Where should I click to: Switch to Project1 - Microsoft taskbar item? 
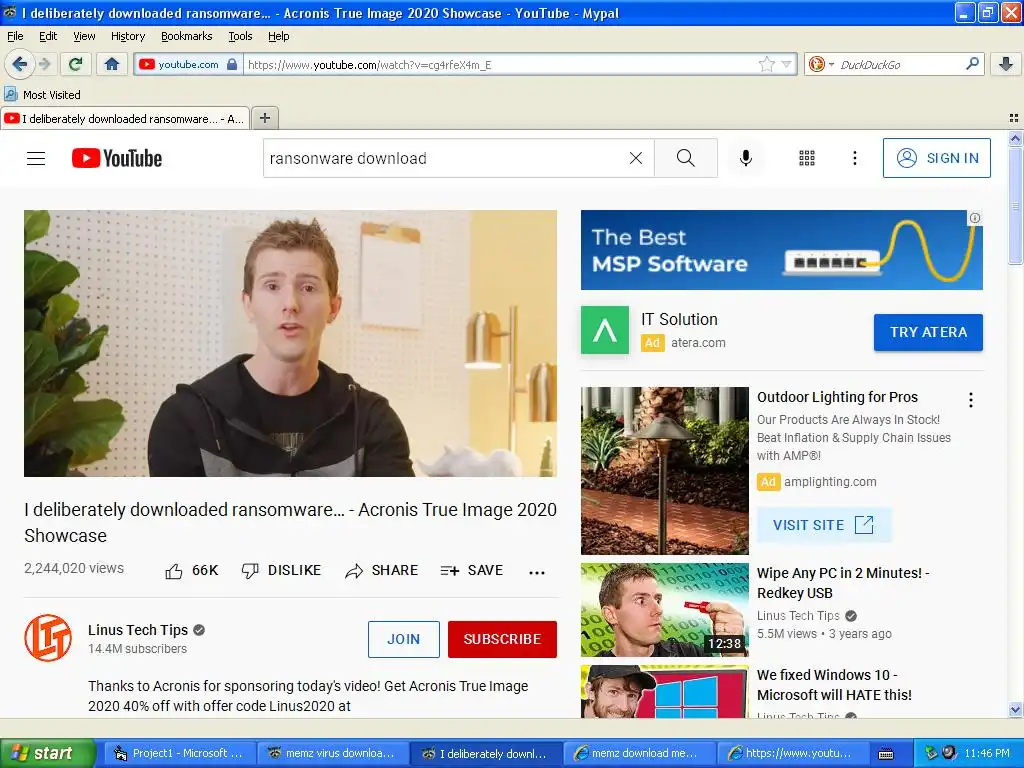(178, 754)
